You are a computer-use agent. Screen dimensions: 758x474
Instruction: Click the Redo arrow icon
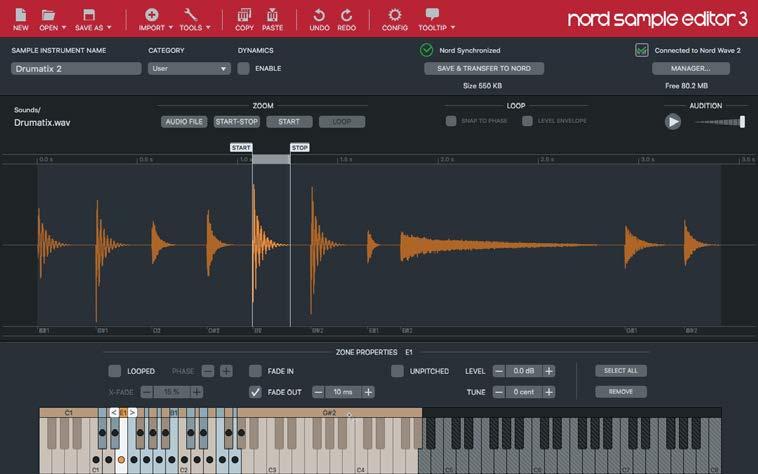point(347,15)
